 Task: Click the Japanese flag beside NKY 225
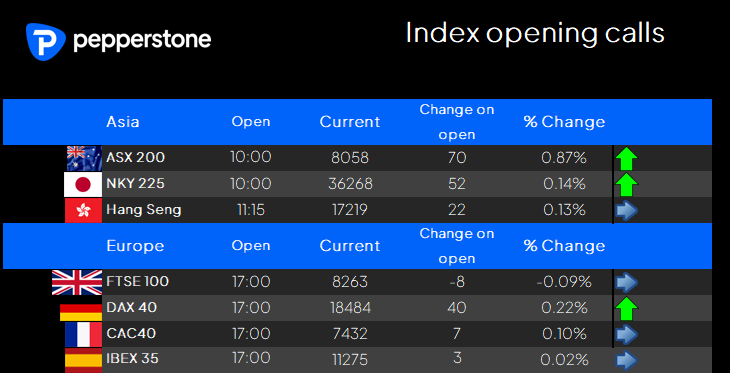(83, 184)
